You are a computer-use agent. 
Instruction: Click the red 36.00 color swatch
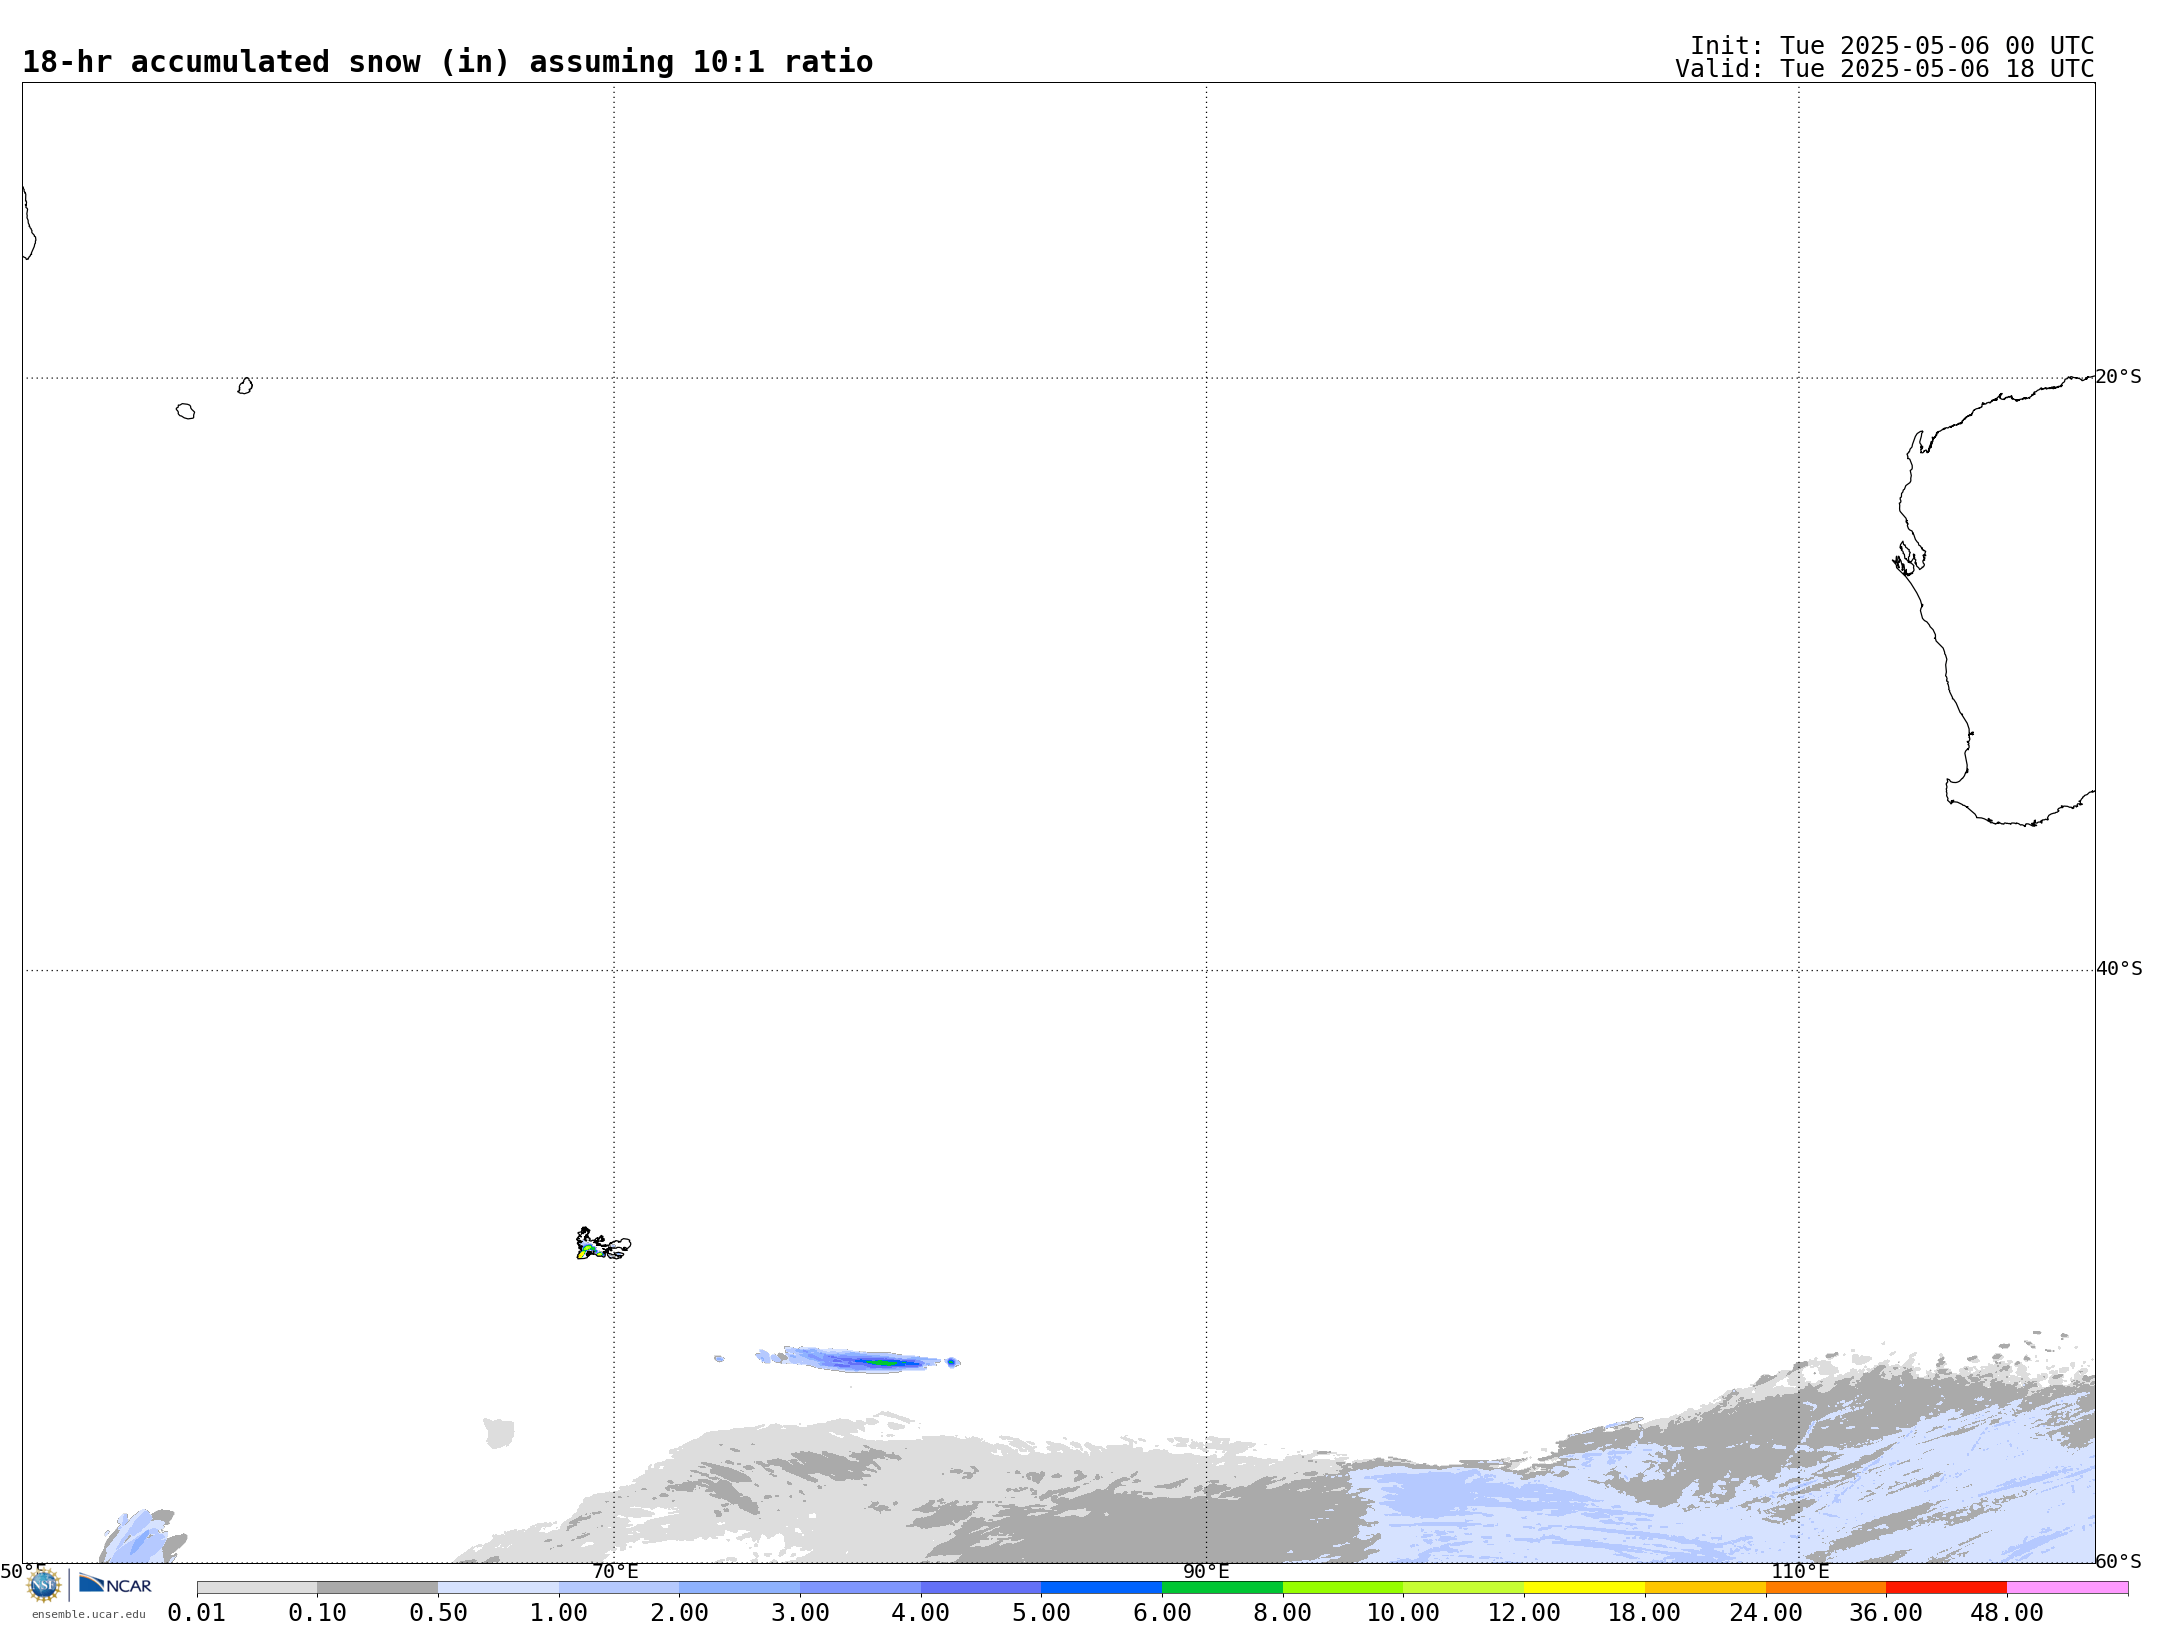pos(1946,1588)
